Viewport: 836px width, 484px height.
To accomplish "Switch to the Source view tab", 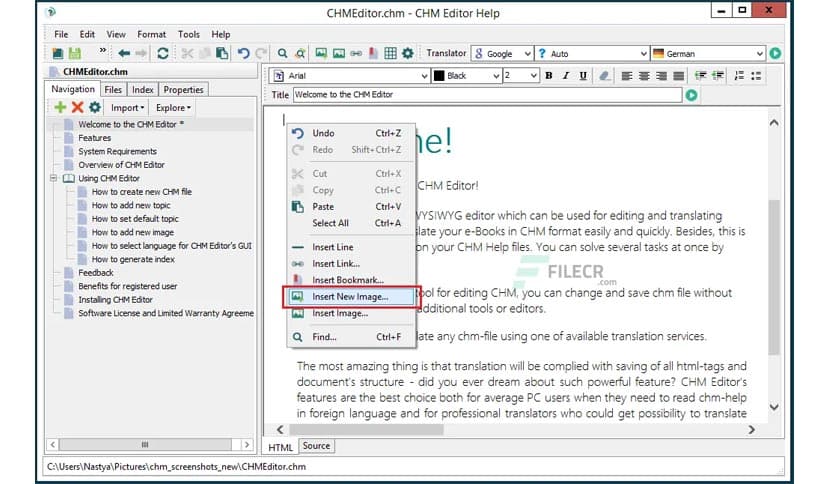I will pyautogui.click(x=316, y=446).
